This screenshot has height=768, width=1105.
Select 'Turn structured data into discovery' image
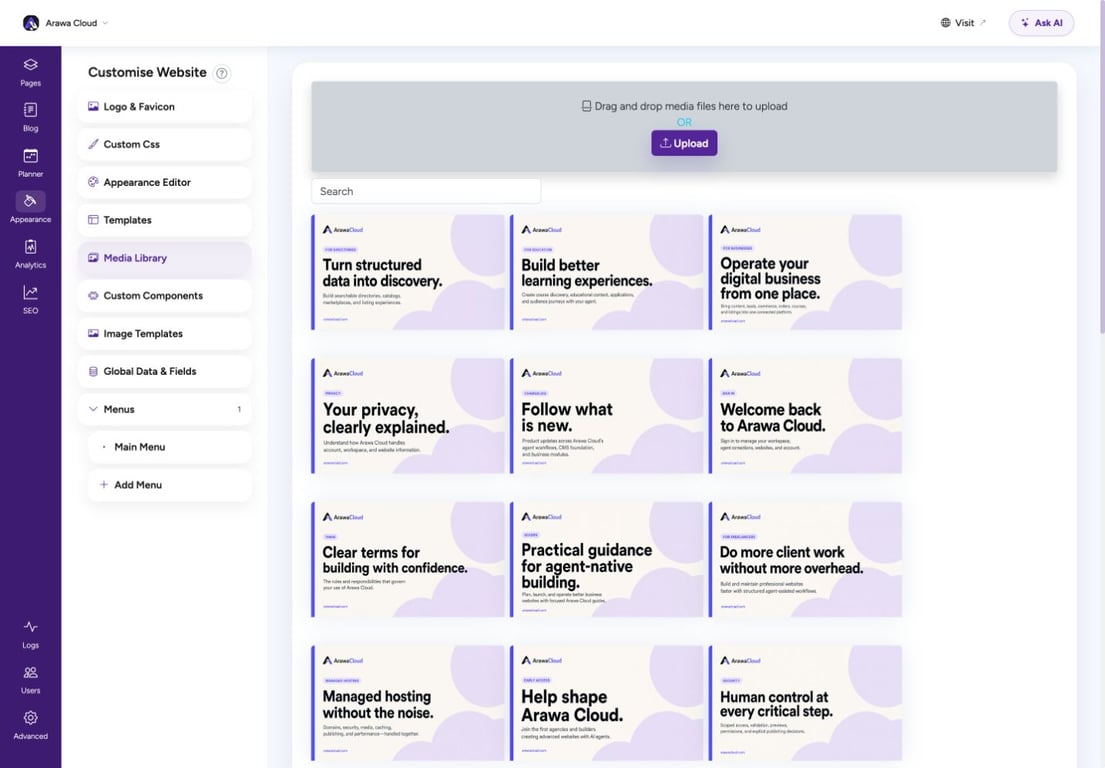(408, 272)
